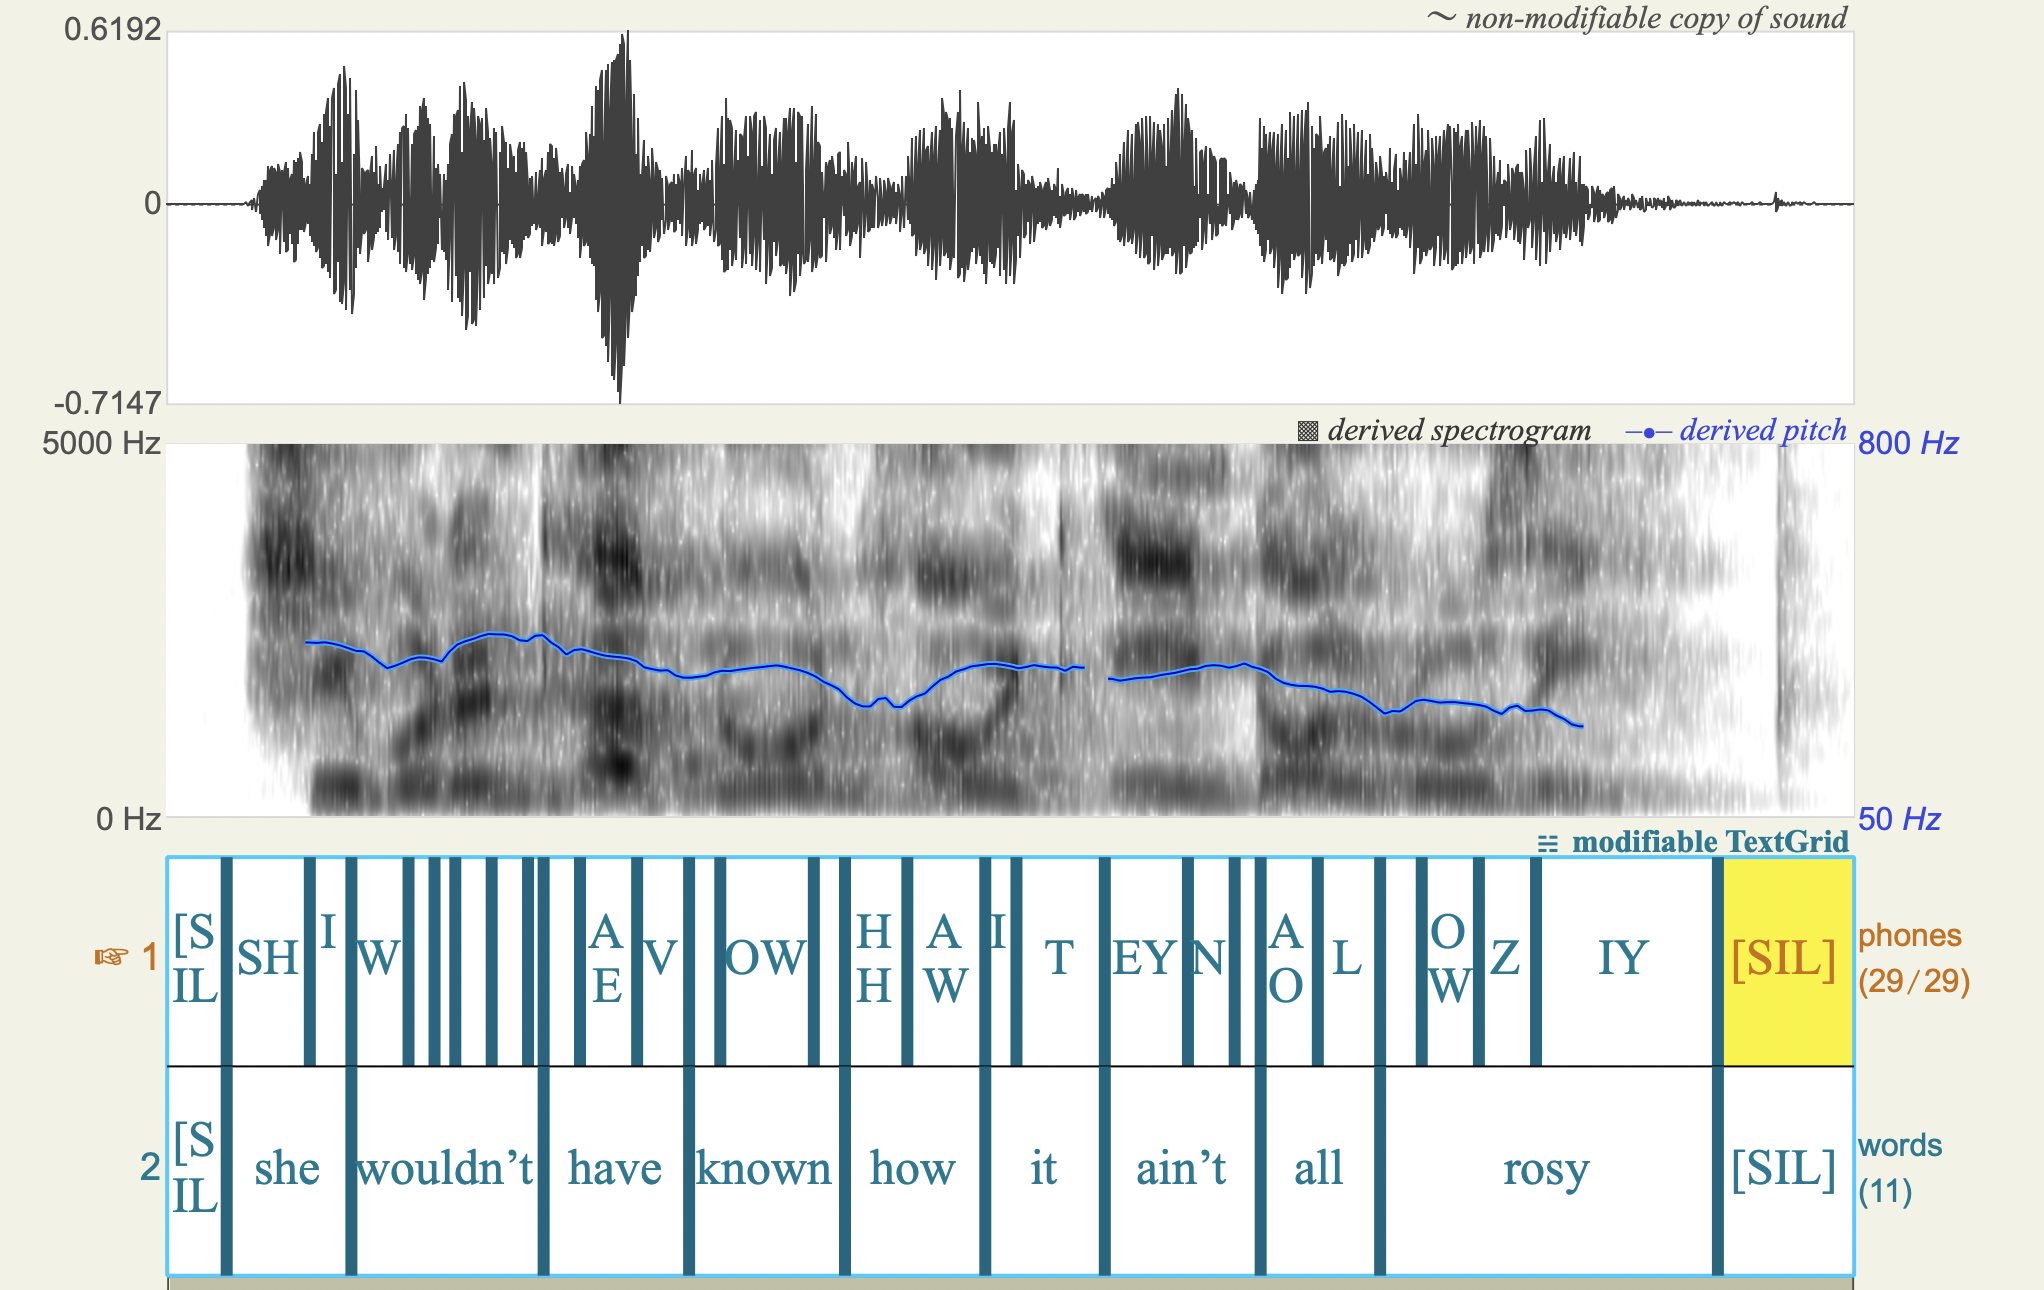
Task: Select the first [SIL] interval in words tier
Action: 195,1170
